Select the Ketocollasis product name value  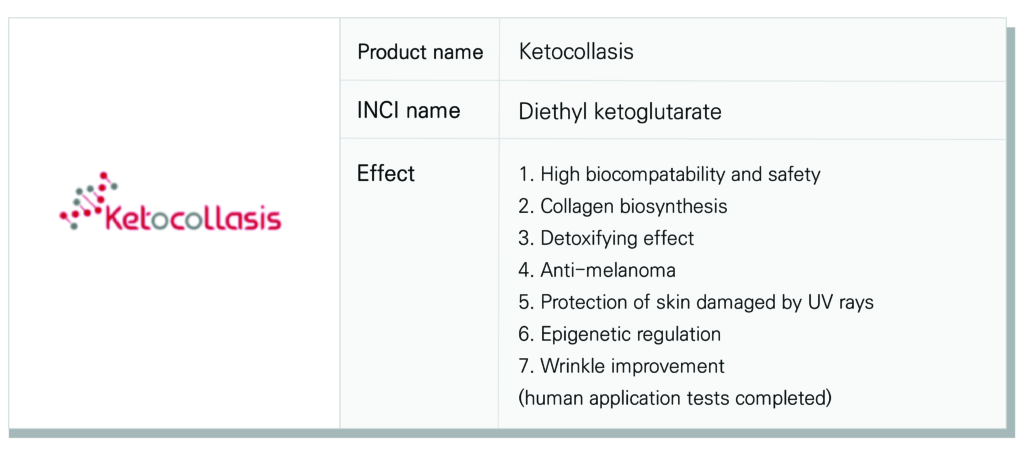pos(576,52)
